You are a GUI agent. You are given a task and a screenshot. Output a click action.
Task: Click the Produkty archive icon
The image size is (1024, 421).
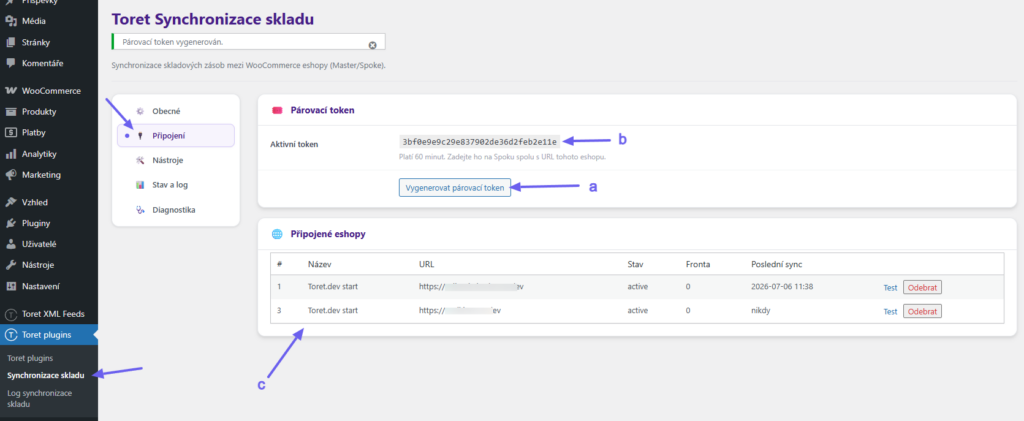point(10,112)
